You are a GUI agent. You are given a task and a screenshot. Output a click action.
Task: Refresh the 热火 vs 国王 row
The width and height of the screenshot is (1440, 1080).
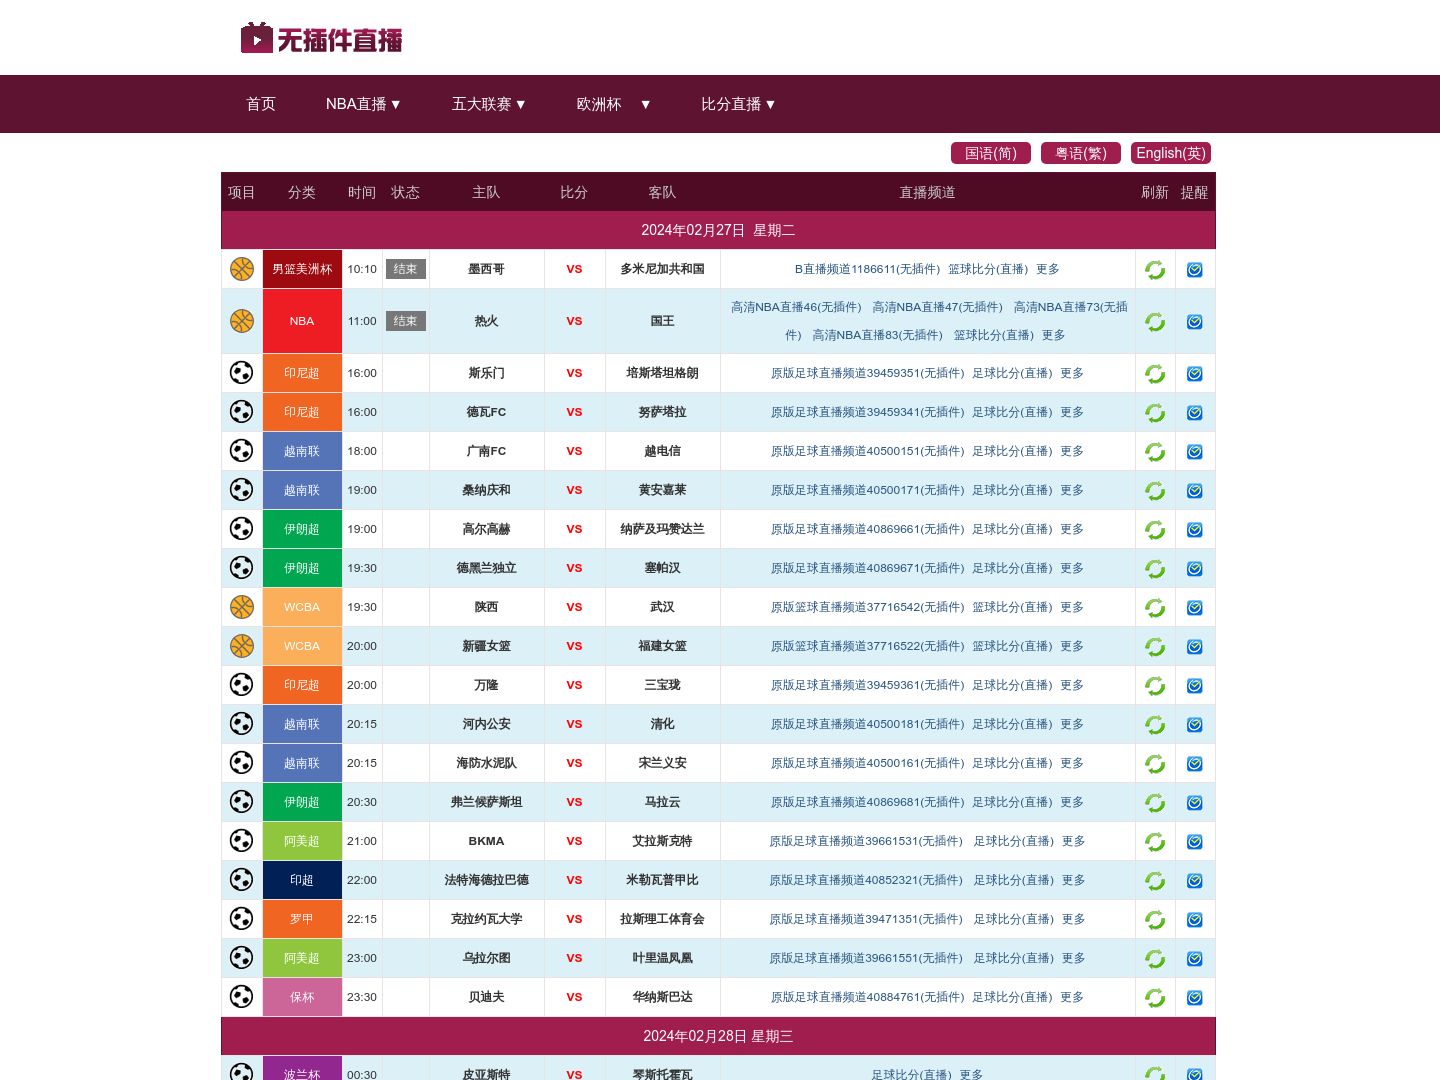coord(1155,322)
